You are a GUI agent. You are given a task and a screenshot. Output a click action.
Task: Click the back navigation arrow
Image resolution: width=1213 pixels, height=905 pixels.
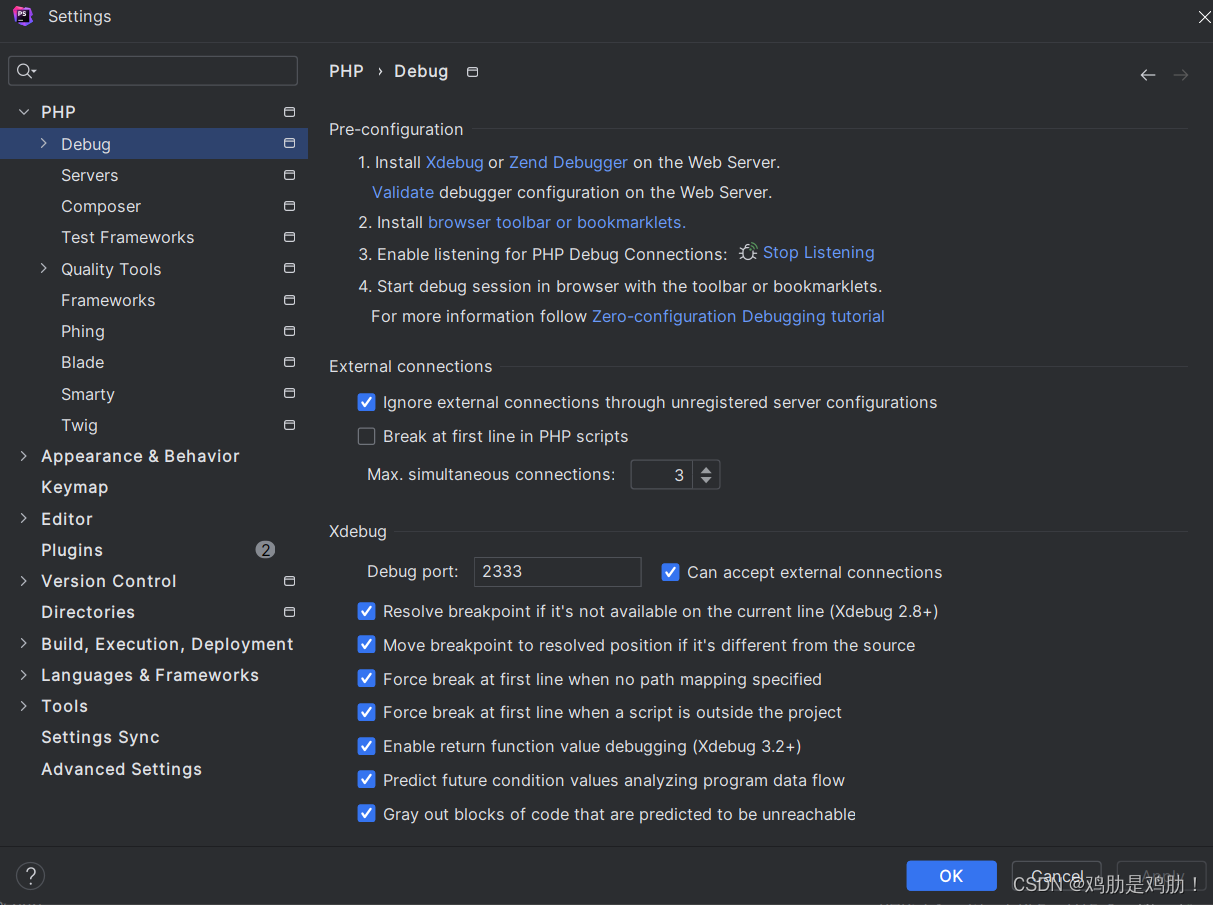(x=1147, y=74)
